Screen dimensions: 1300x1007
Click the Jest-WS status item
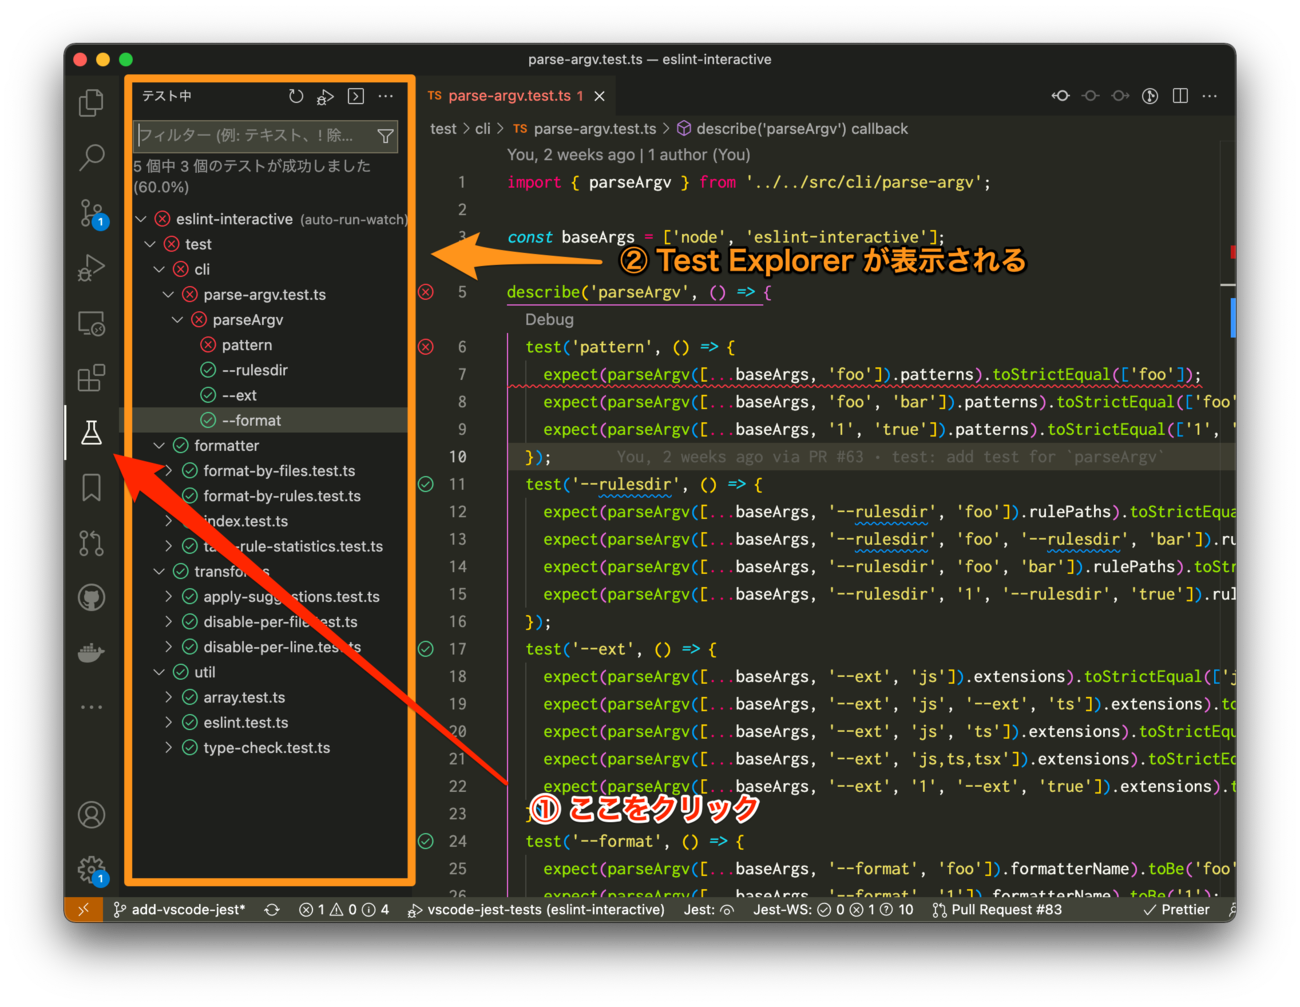833,910
